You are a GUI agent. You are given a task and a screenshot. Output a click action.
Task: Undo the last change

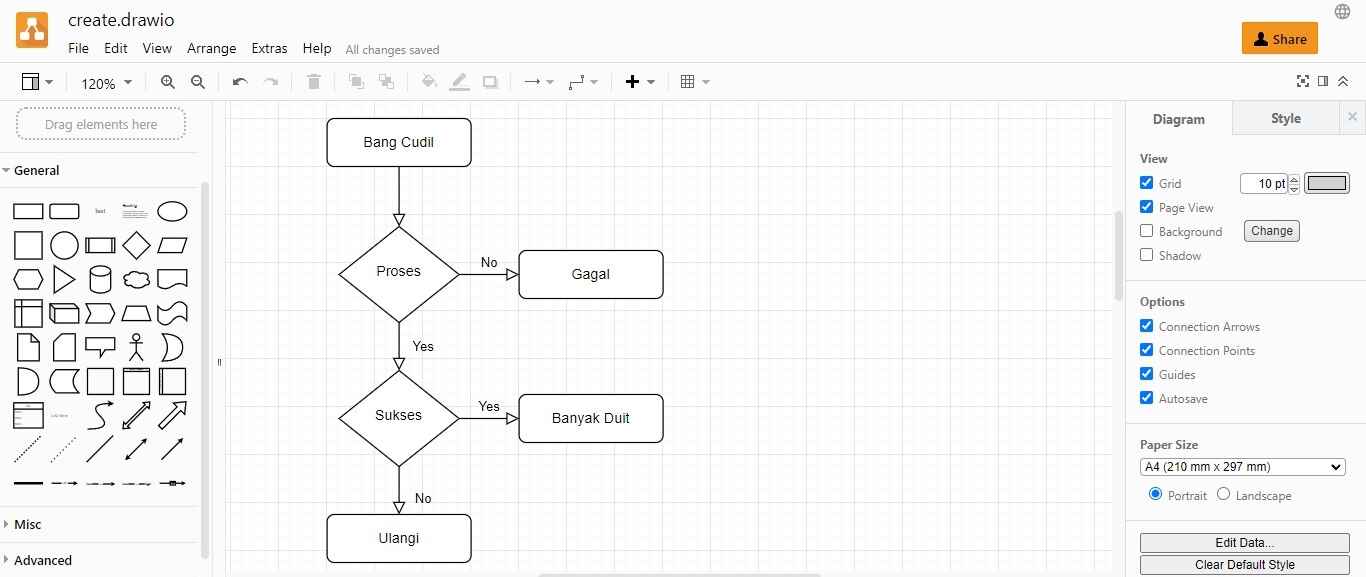(x=240, y=82)
